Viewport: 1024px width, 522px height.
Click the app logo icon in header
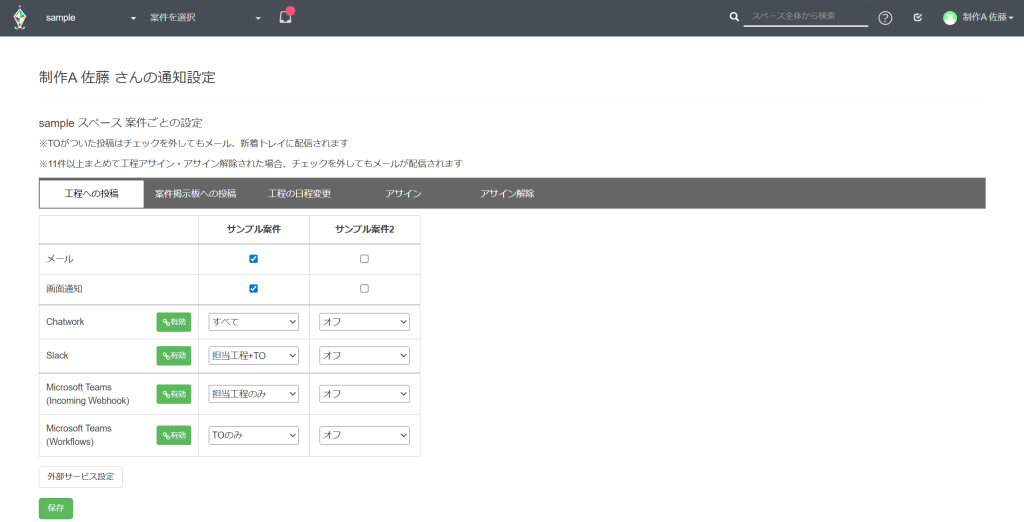click(19, 18)
